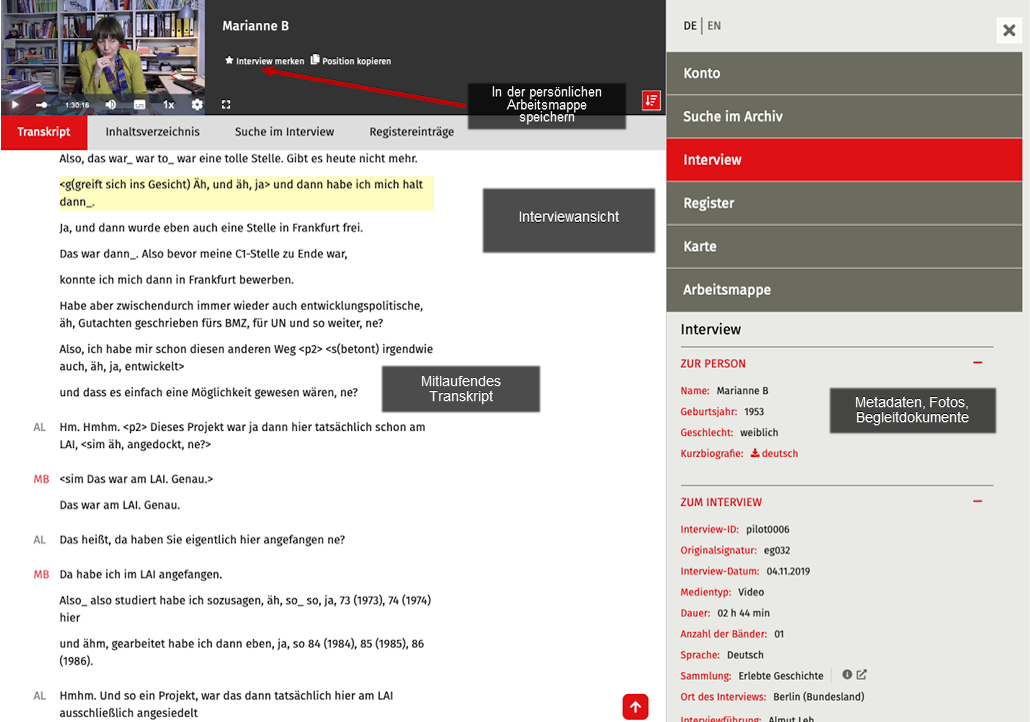1030x722 pixels.
Task: Click line "und ähm, gearbeitet habe ich dann eben"
Action: [242, 652]
